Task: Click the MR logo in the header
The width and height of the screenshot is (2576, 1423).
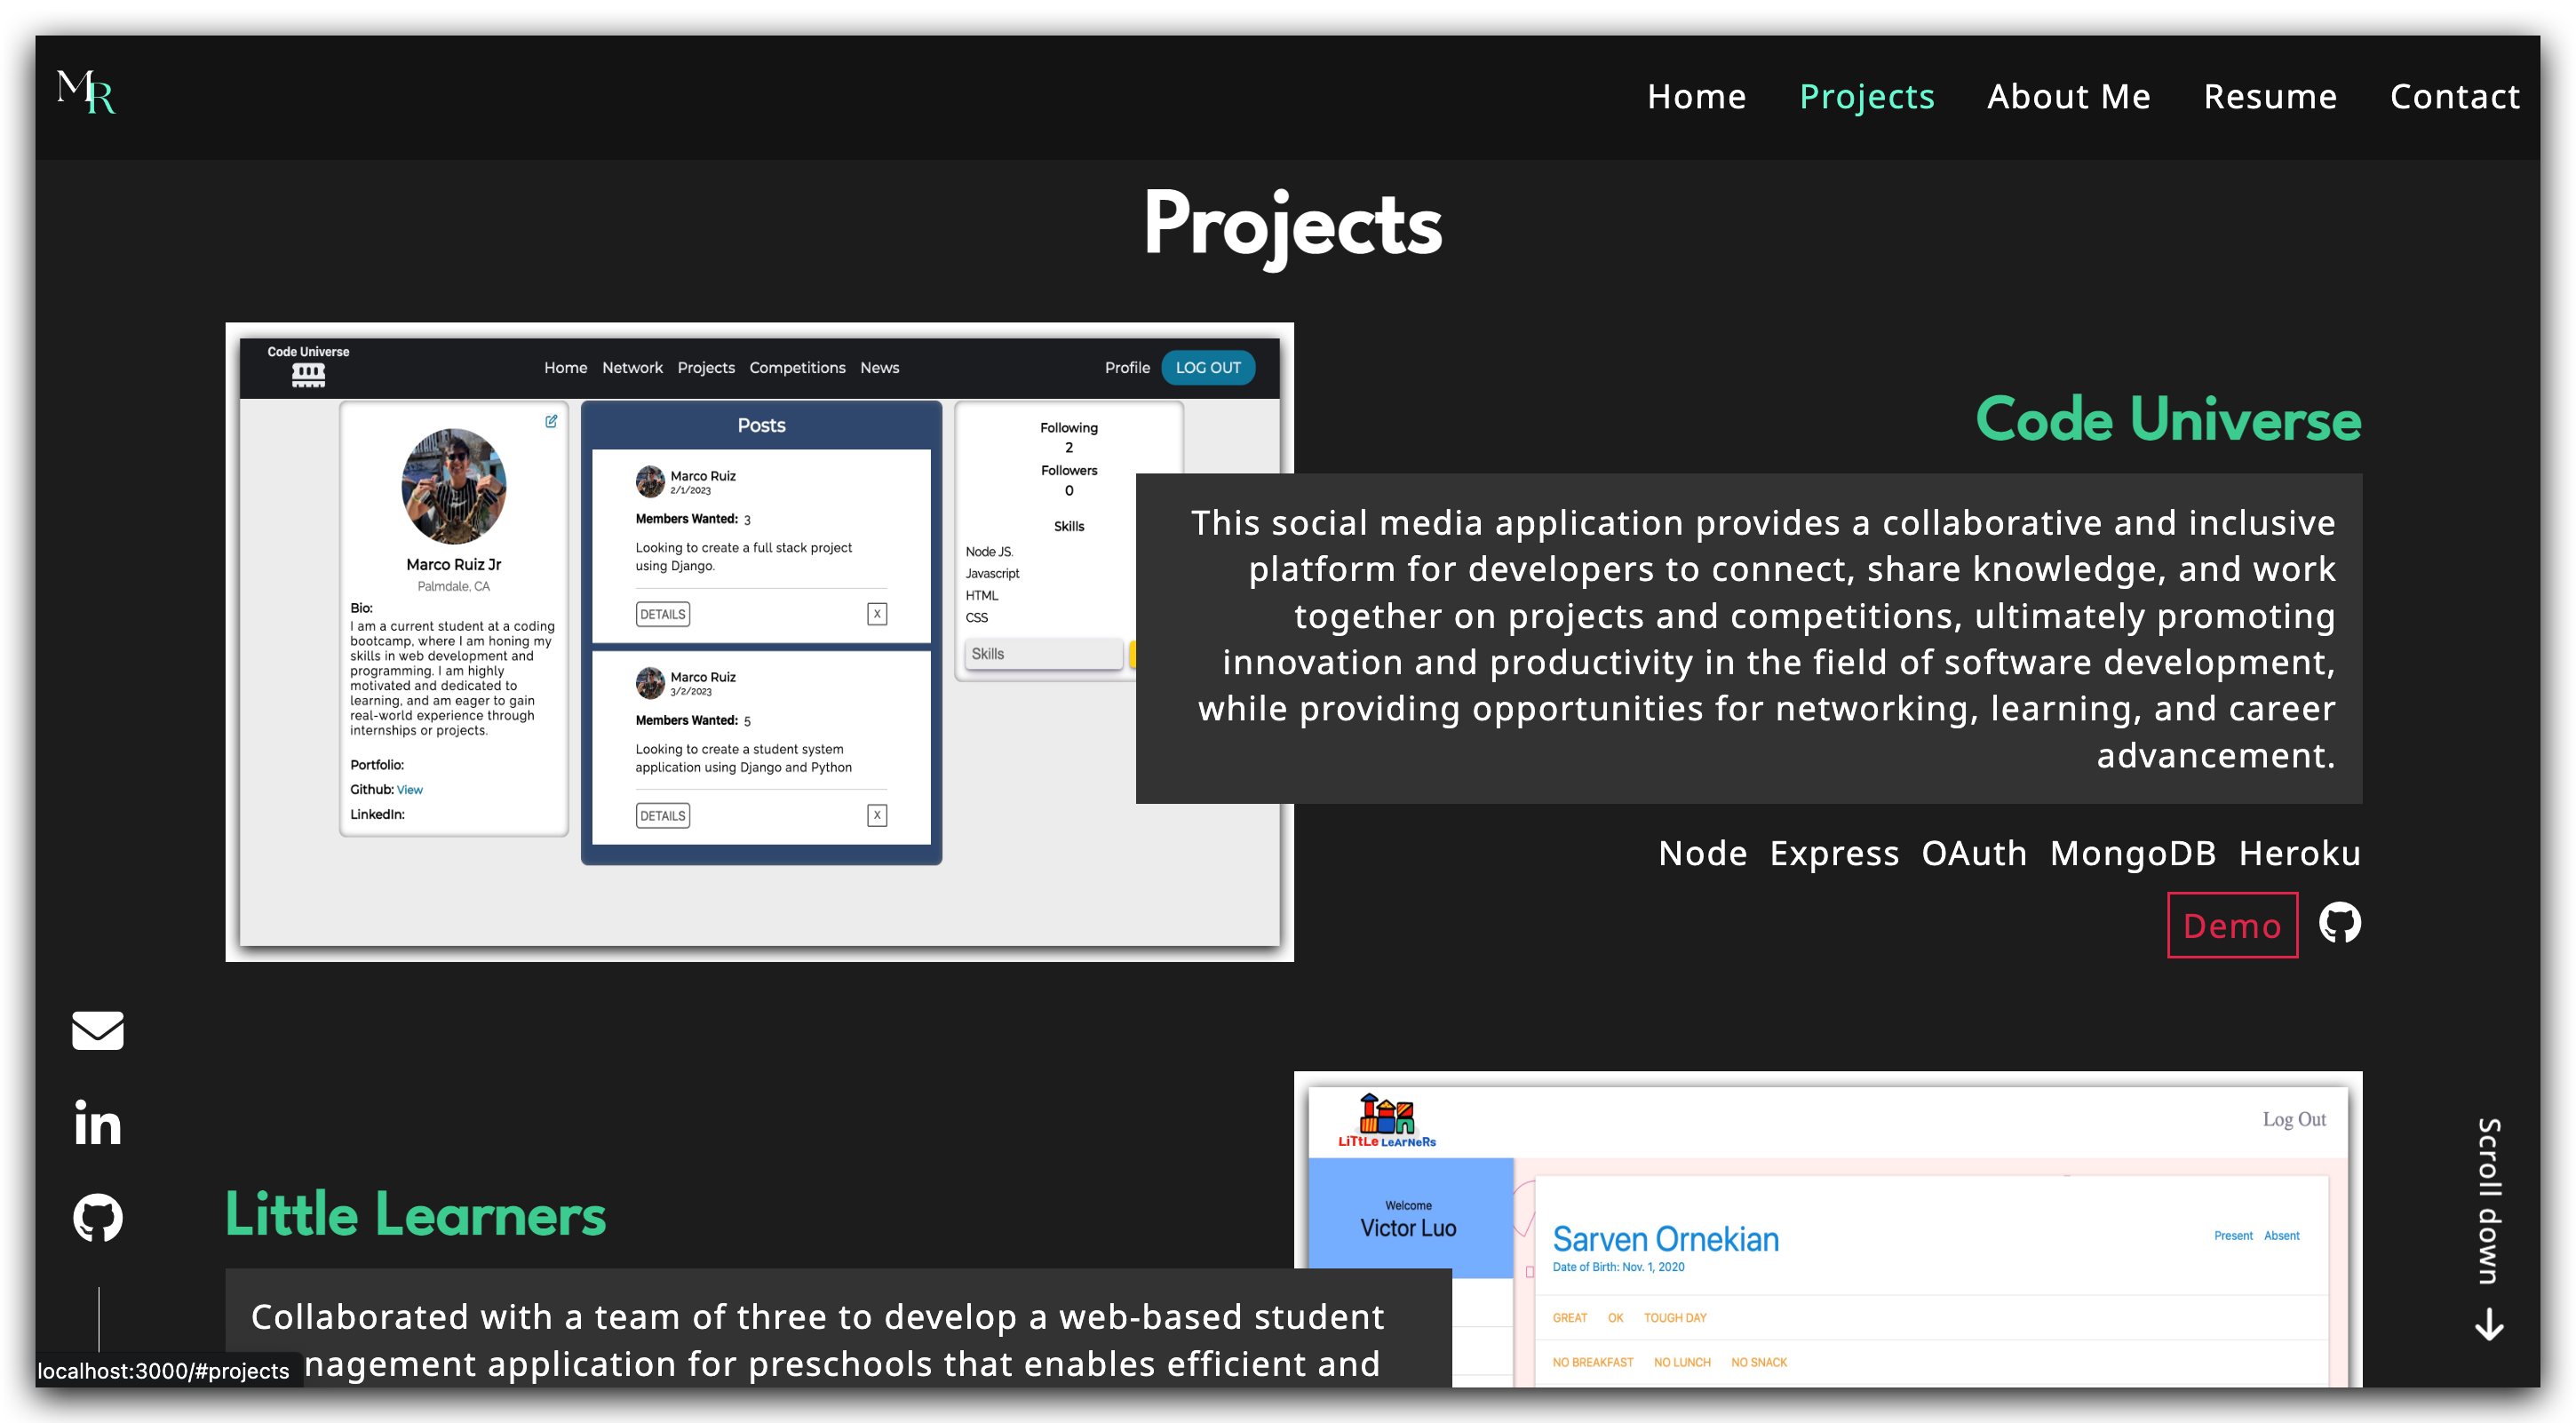Action: pos(86,94)
